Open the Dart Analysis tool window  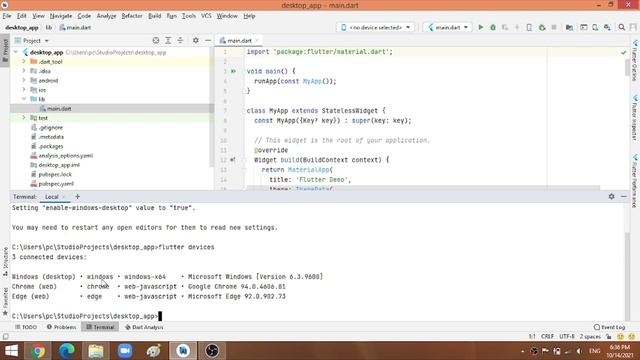[144, 327]
